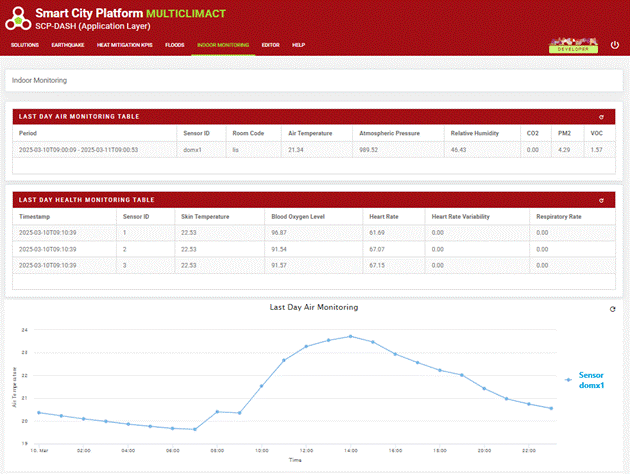Screen dimensions: 630x474
Task: Open the Editor menu item
Action: [x=270, y=45]
